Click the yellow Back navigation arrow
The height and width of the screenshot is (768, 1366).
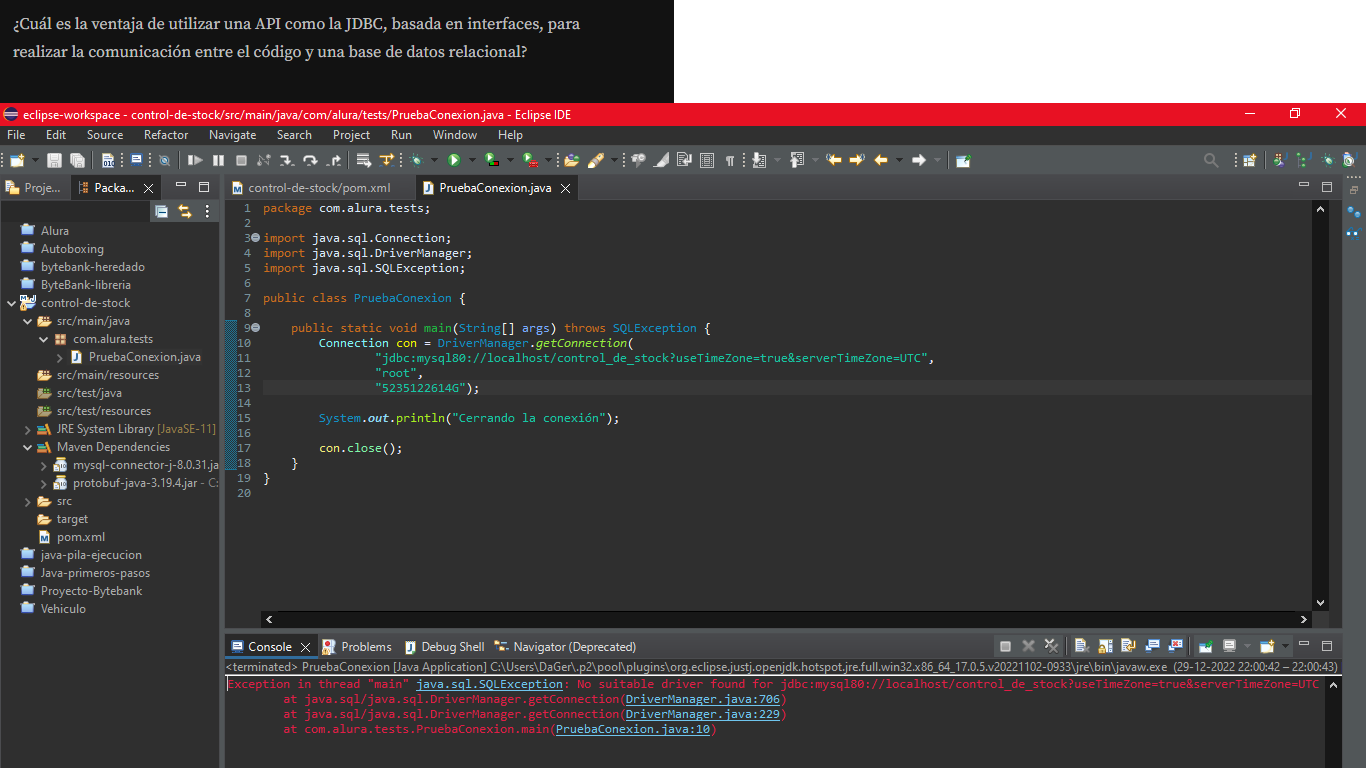coord(882,160)
